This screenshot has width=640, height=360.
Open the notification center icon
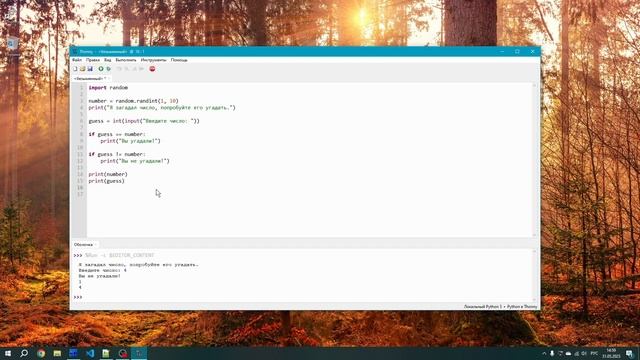630,353
